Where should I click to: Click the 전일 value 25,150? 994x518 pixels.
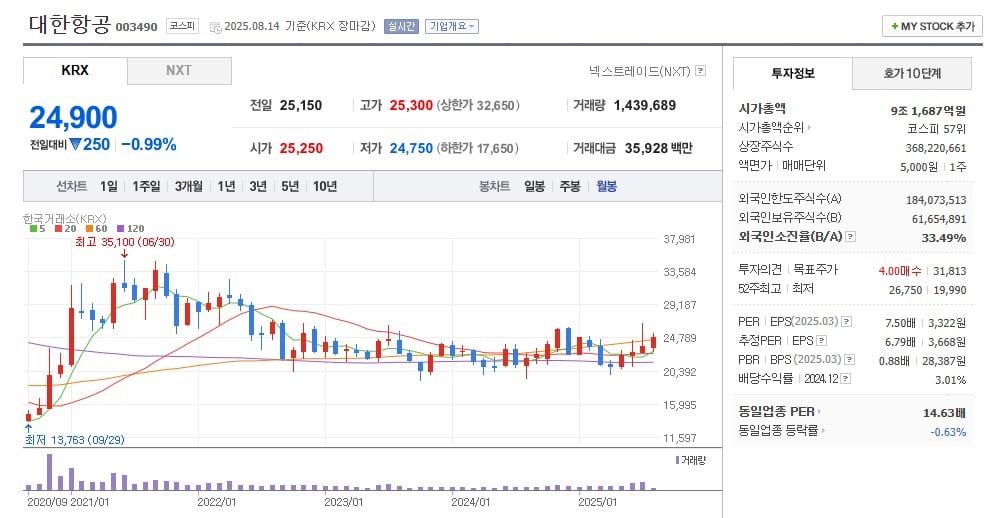point(300,105)
